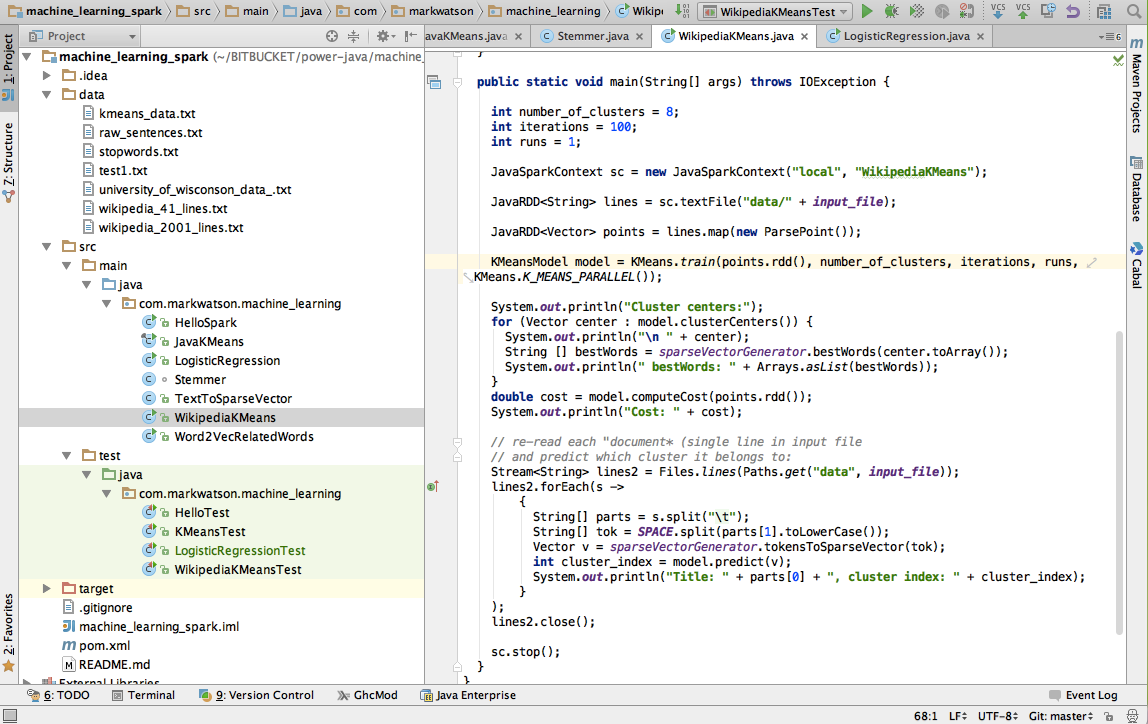The width and height of the screenshot is (1148, 724).
Task: Revert changes with purple undo arrow
Action: [x=1073, y=11]
